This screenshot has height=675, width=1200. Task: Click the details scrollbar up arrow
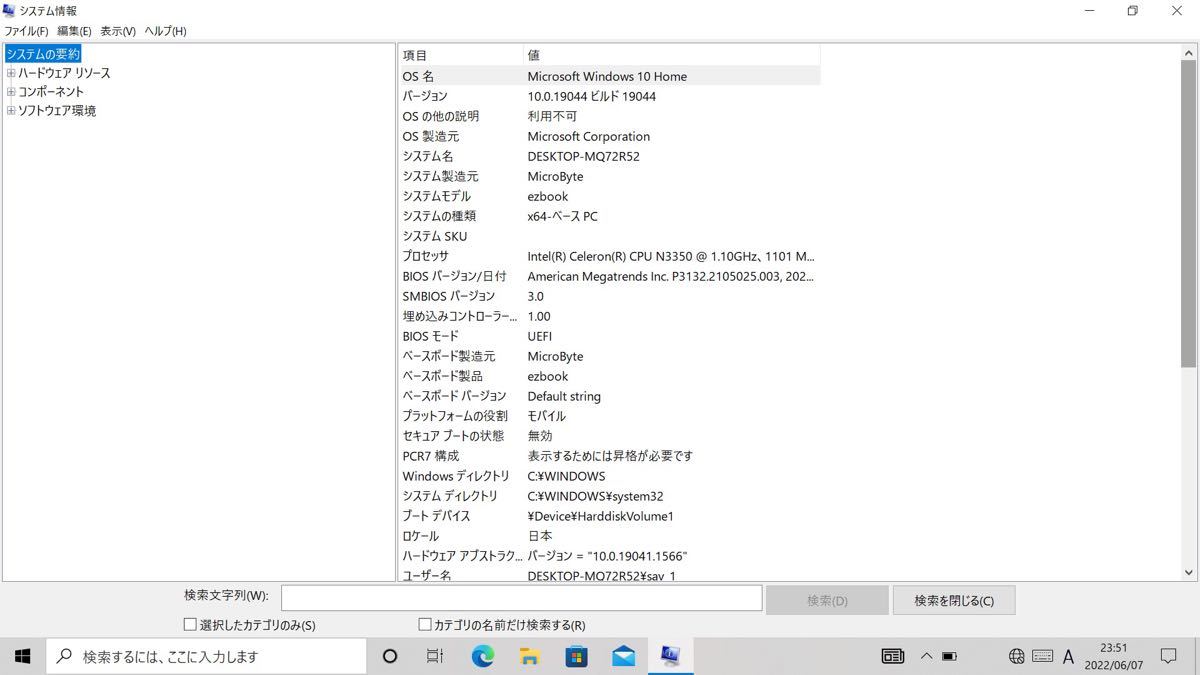coord(1189,53)
